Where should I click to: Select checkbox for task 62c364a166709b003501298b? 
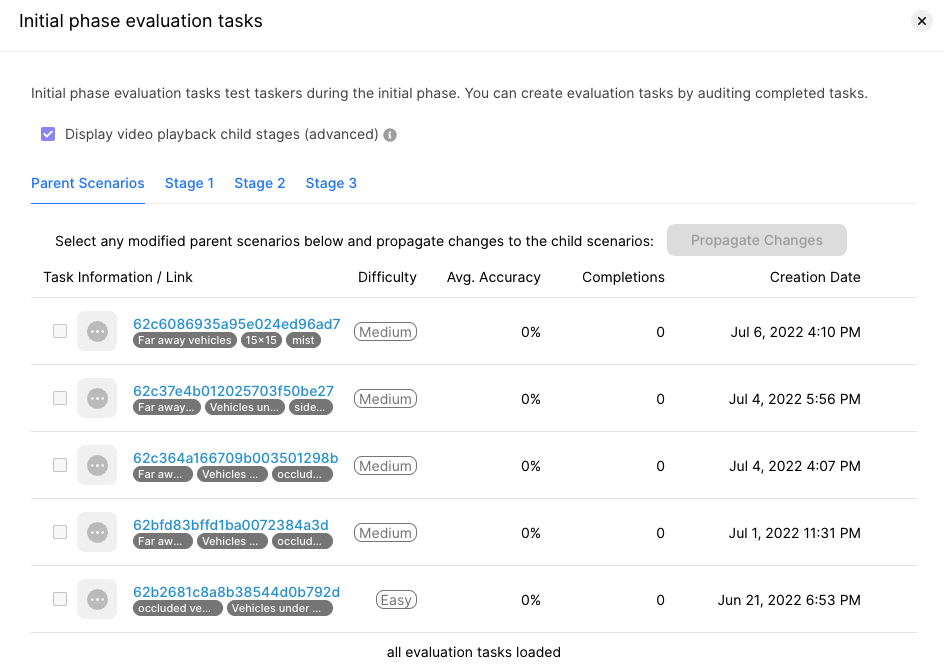pyautogui.click(x=60, y=465)
